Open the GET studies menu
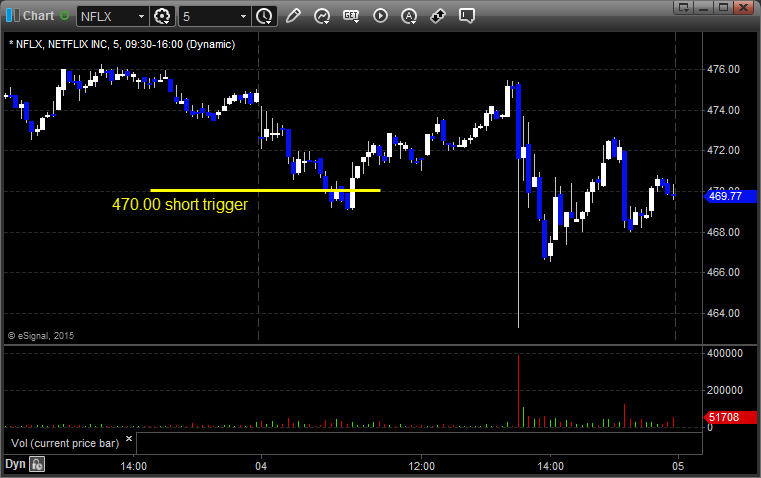Screen dimensions: 761x478 click(x=351, y=16)
